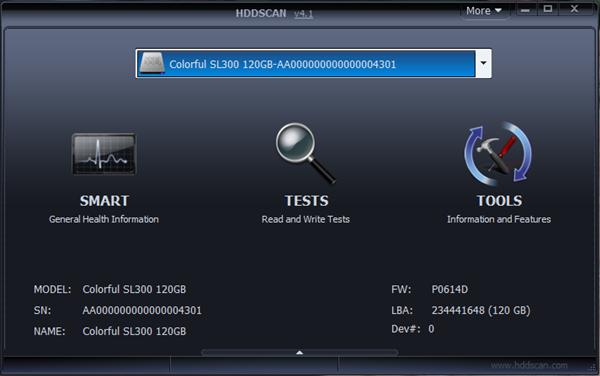The height and width of the screenshot is (376, 600).
Task: Expand the bottom panel arrow handle
Action: pos(300,352)
